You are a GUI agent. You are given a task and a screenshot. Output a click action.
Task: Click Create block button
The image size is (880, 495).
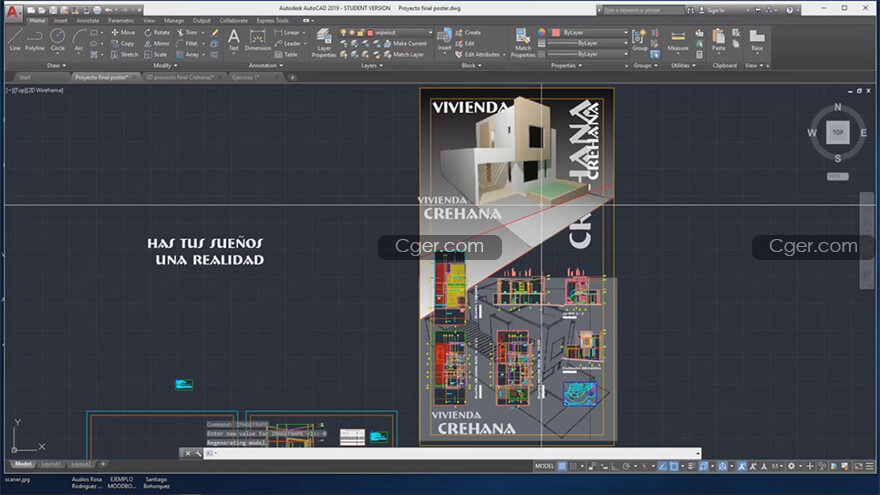(468, 33)
